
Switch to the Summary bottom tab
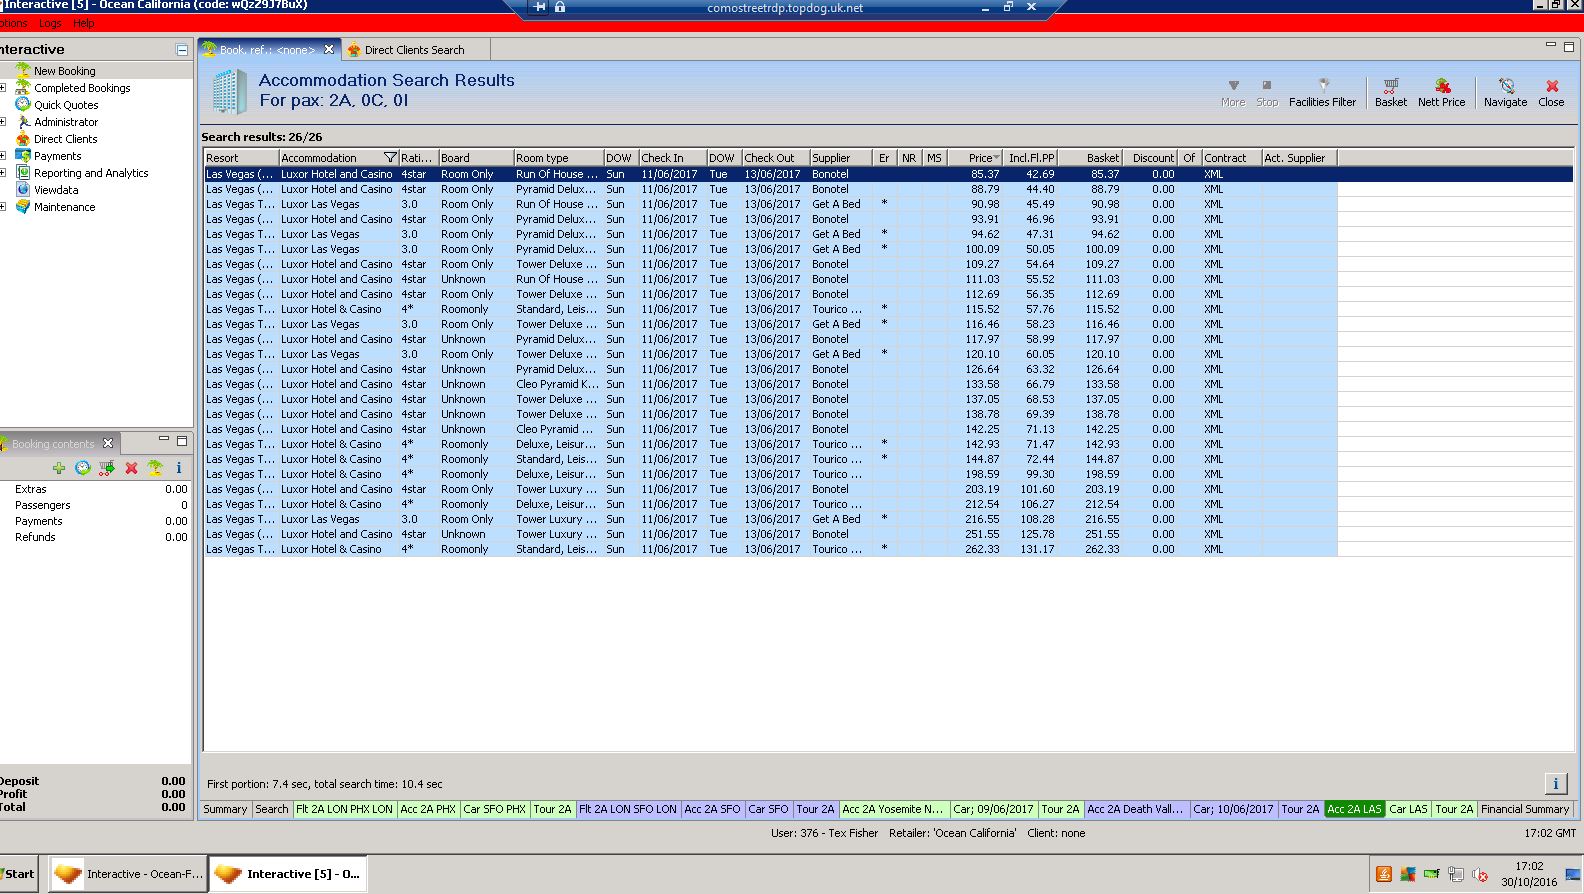[x=225, y=809]
